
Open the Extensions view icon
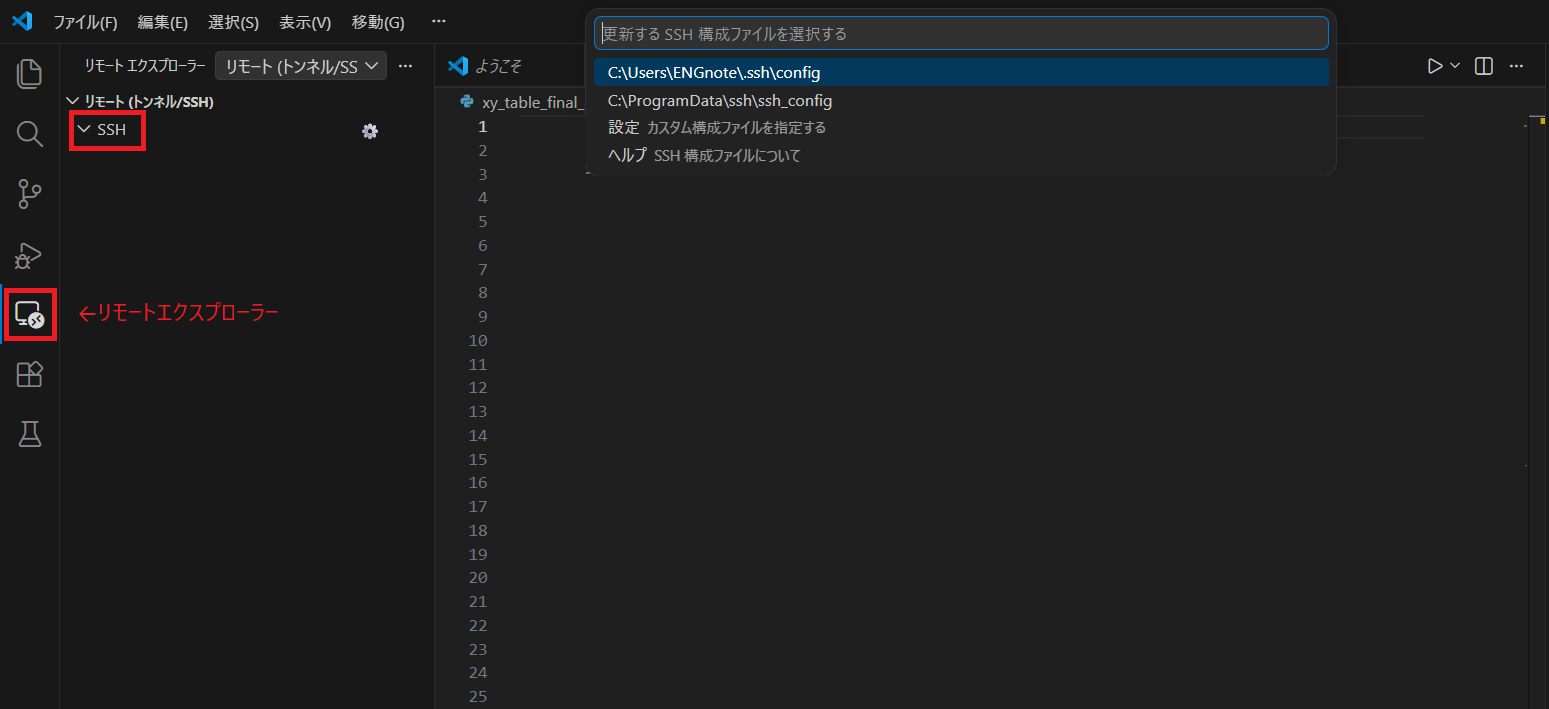pos(30,375)
